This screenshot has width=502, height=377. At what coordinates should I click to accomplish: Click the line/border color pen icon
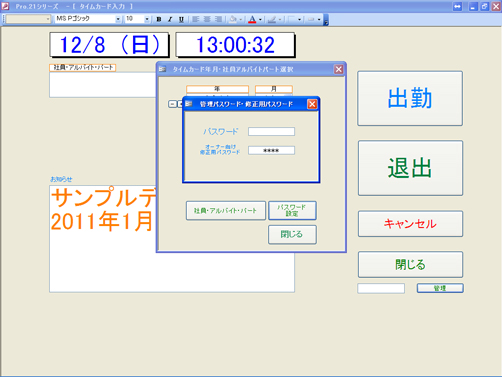click(x=272, y=19)
